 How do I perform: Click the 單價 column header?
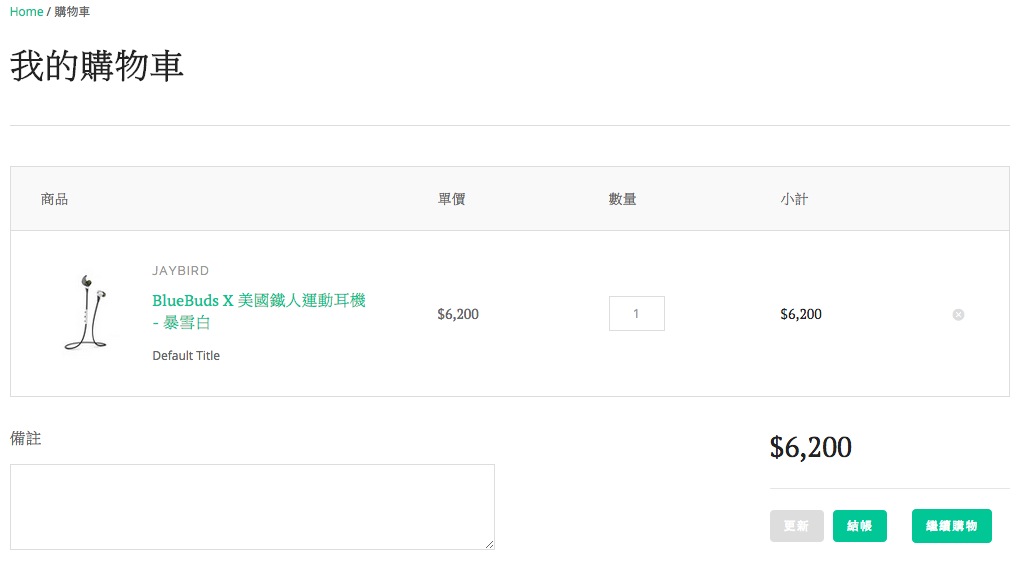tap(451, 199)
